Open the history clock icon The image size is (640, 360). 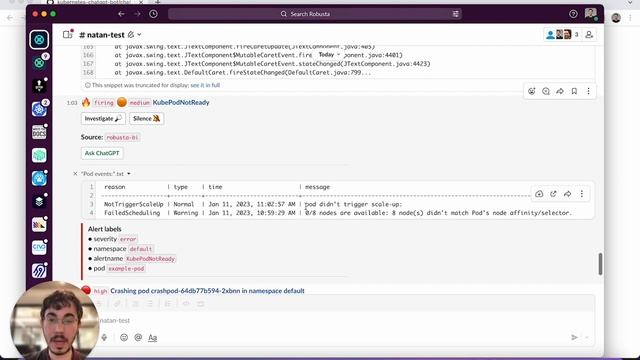point(153,14)
